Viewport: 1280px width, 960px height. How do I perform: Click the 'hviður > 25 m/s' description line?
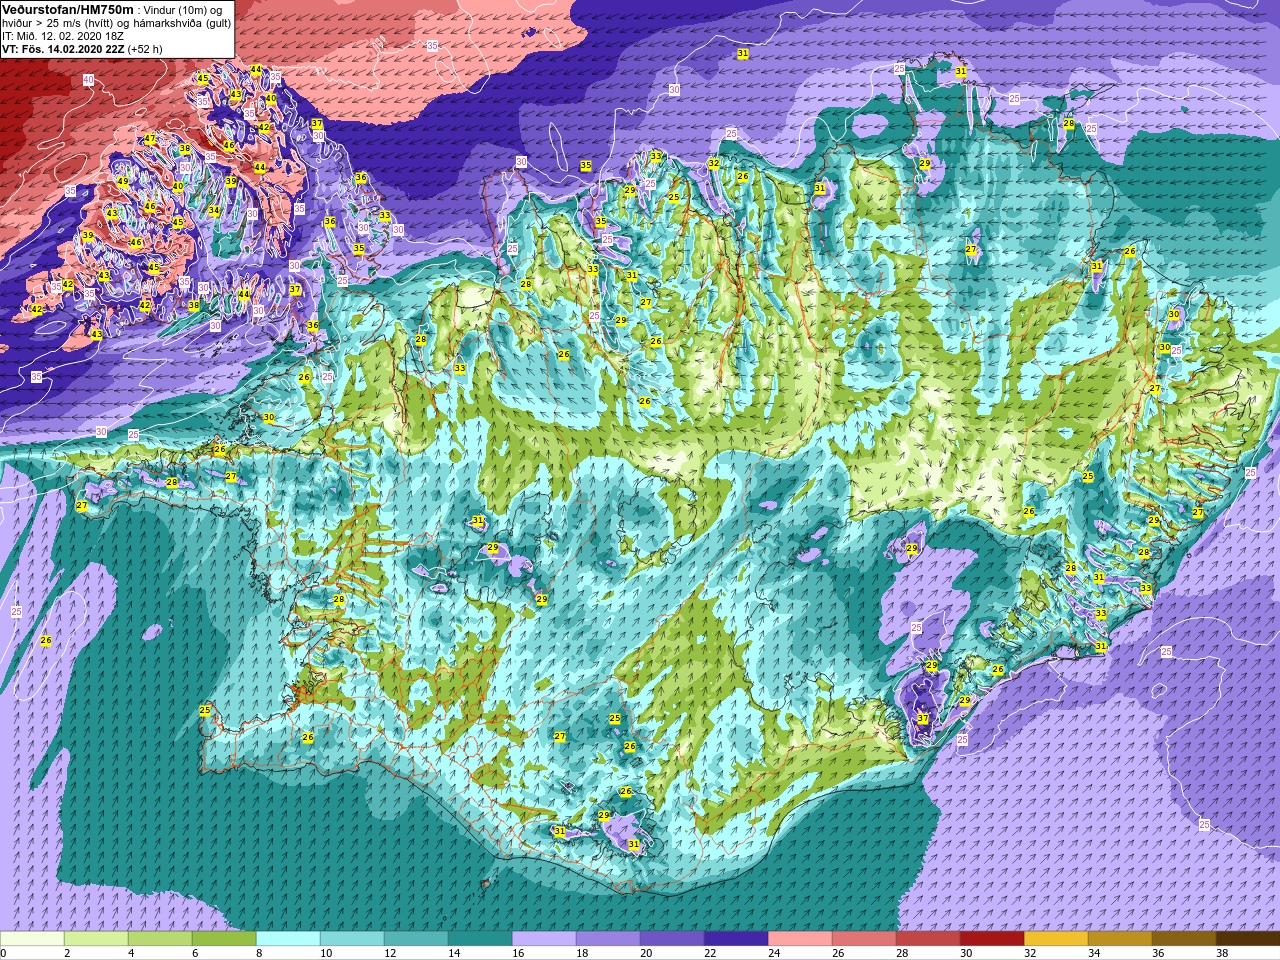tap(116, 22)
